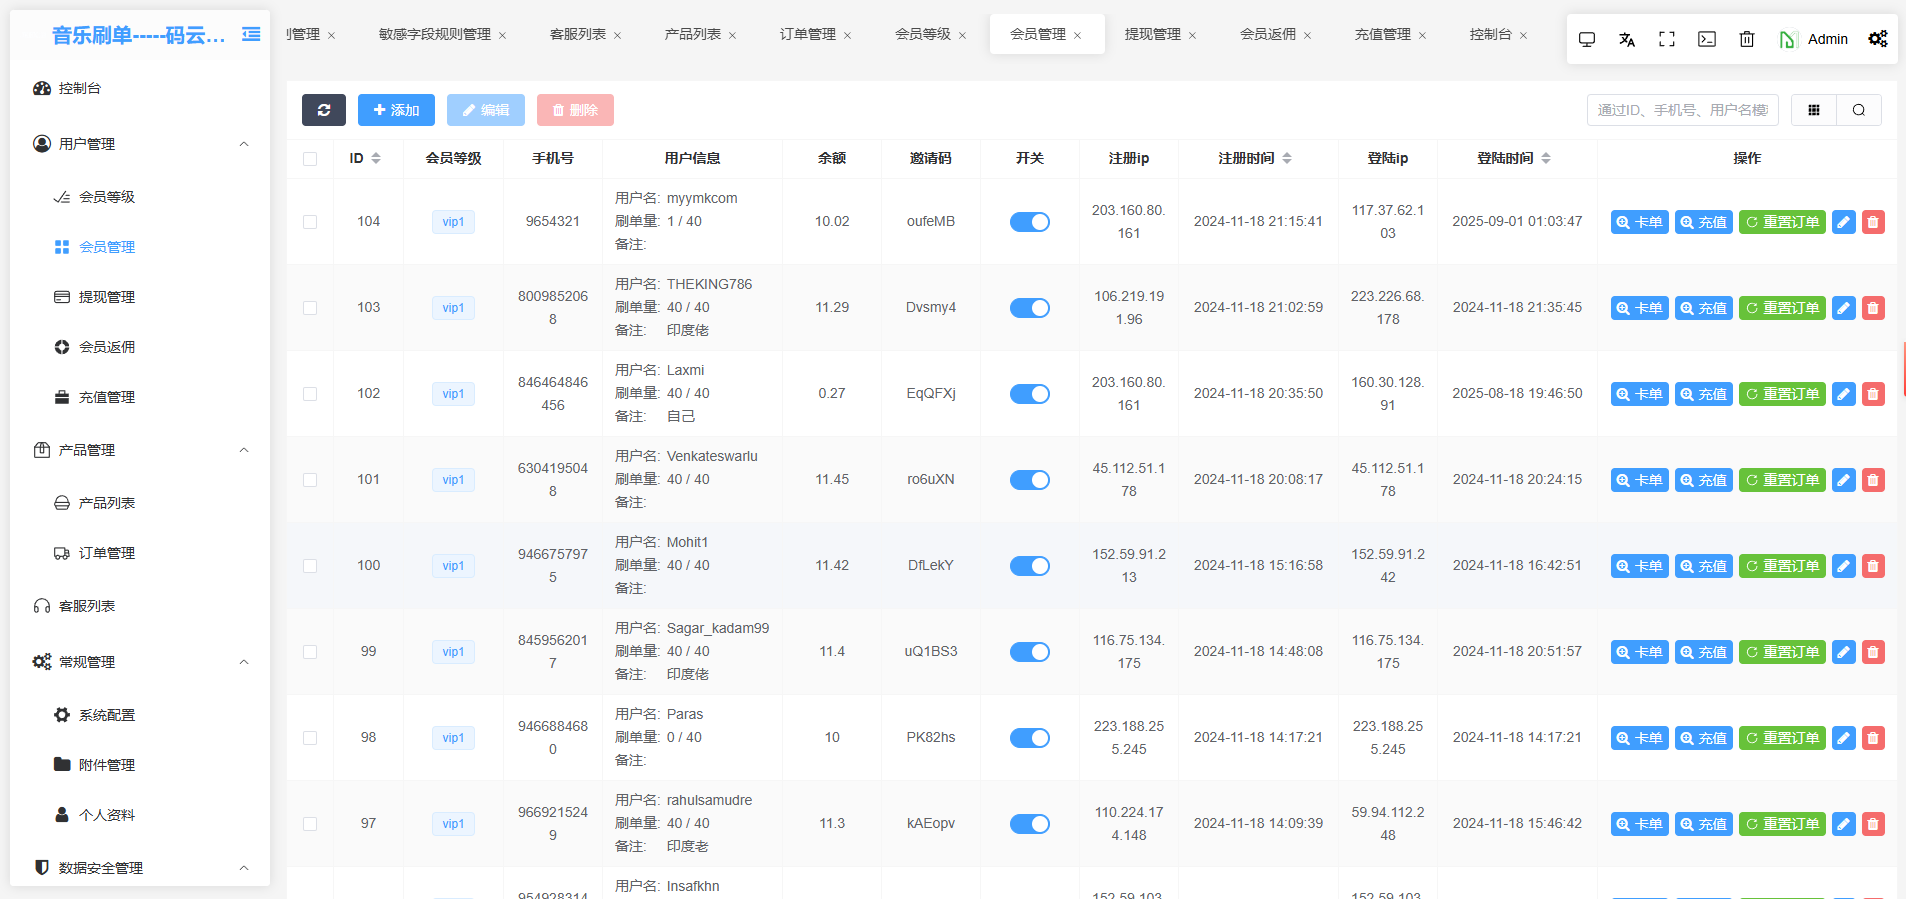Click the fullscreen toggle icon in header
Screen dimensions: 1906x899
point(1666,39)
